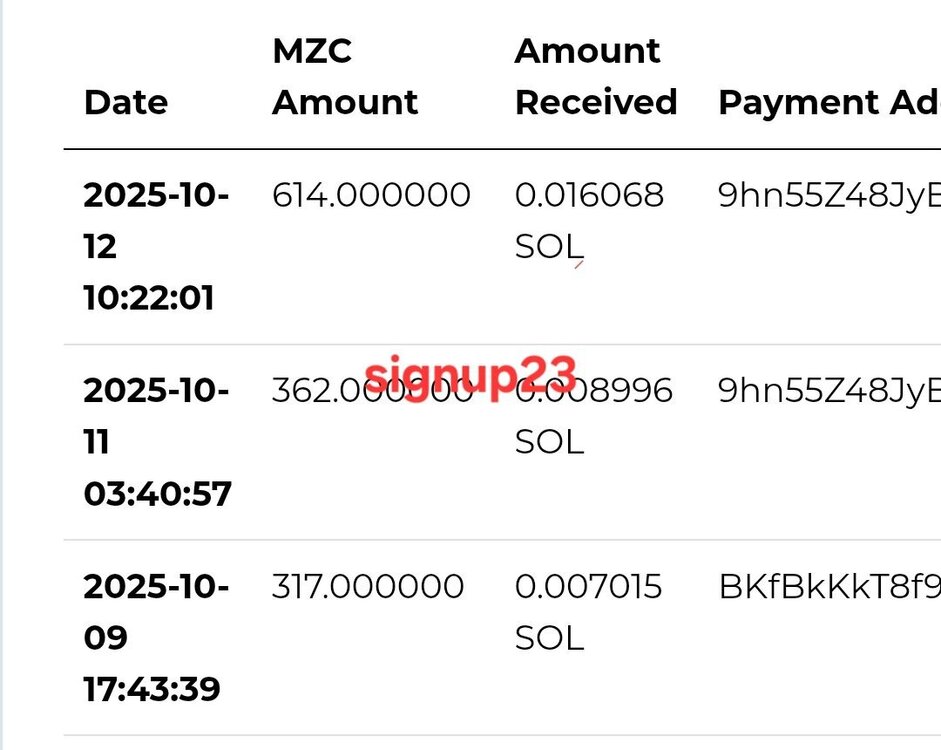Open the first 9hn55Z48JyE payment address
This screenshot has width=941, height=750.
click(829, 195)
